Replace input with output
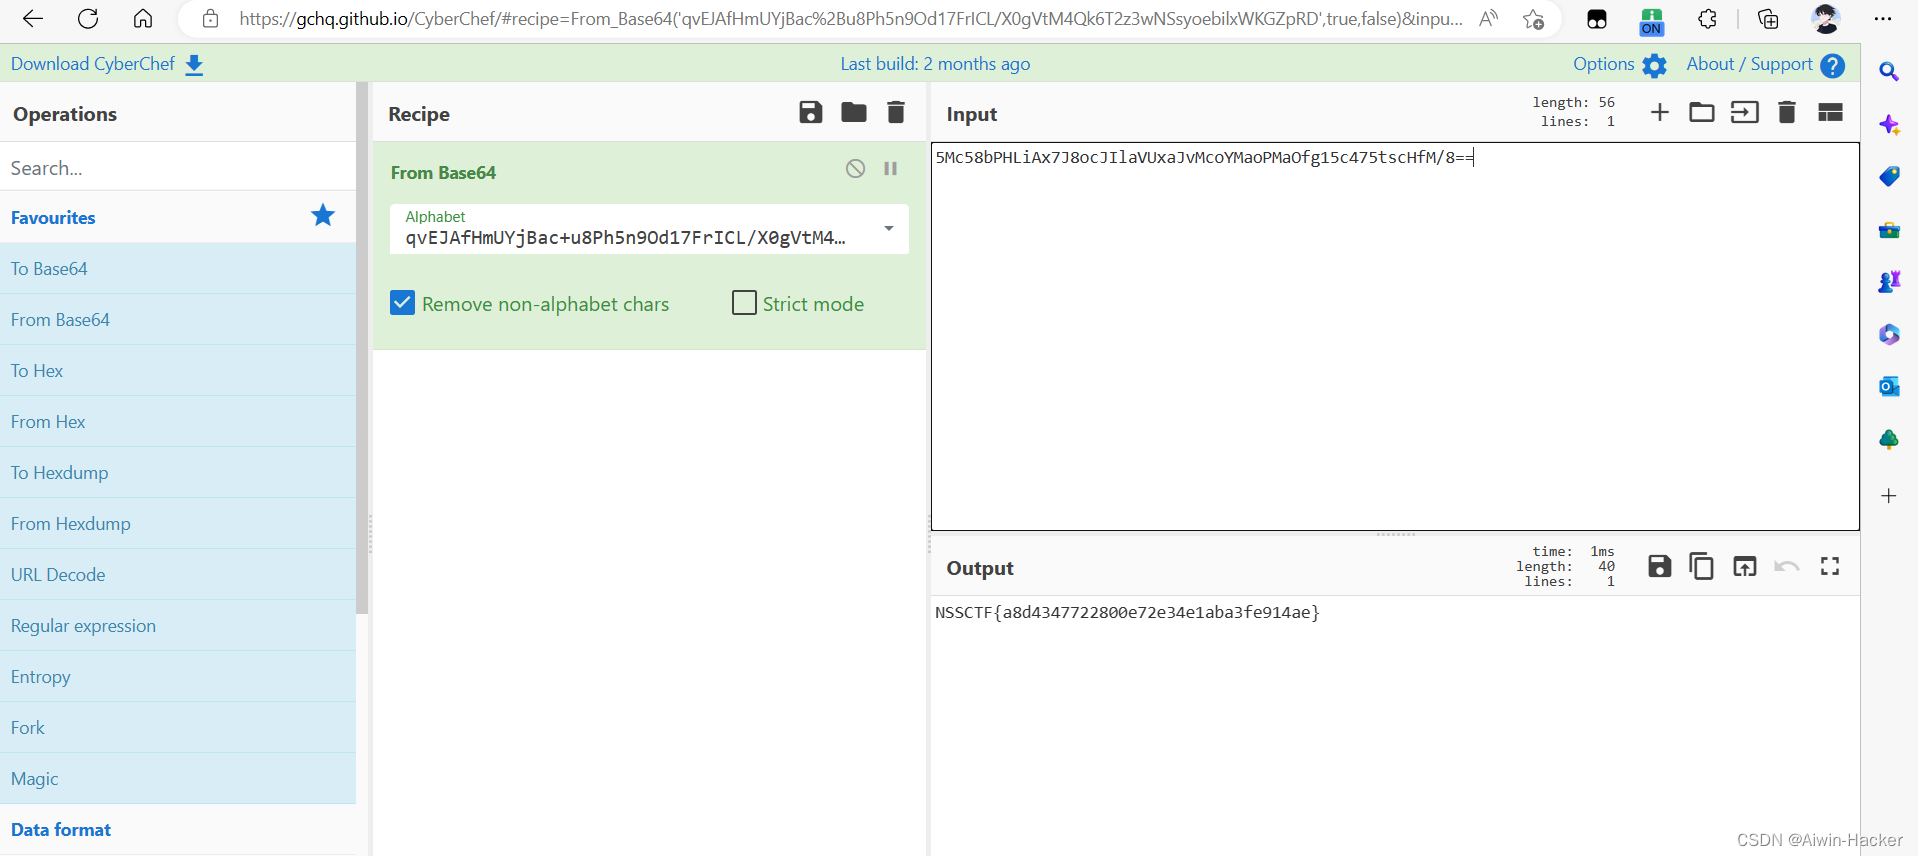 pyautogui.click(x=1744, y=566)
